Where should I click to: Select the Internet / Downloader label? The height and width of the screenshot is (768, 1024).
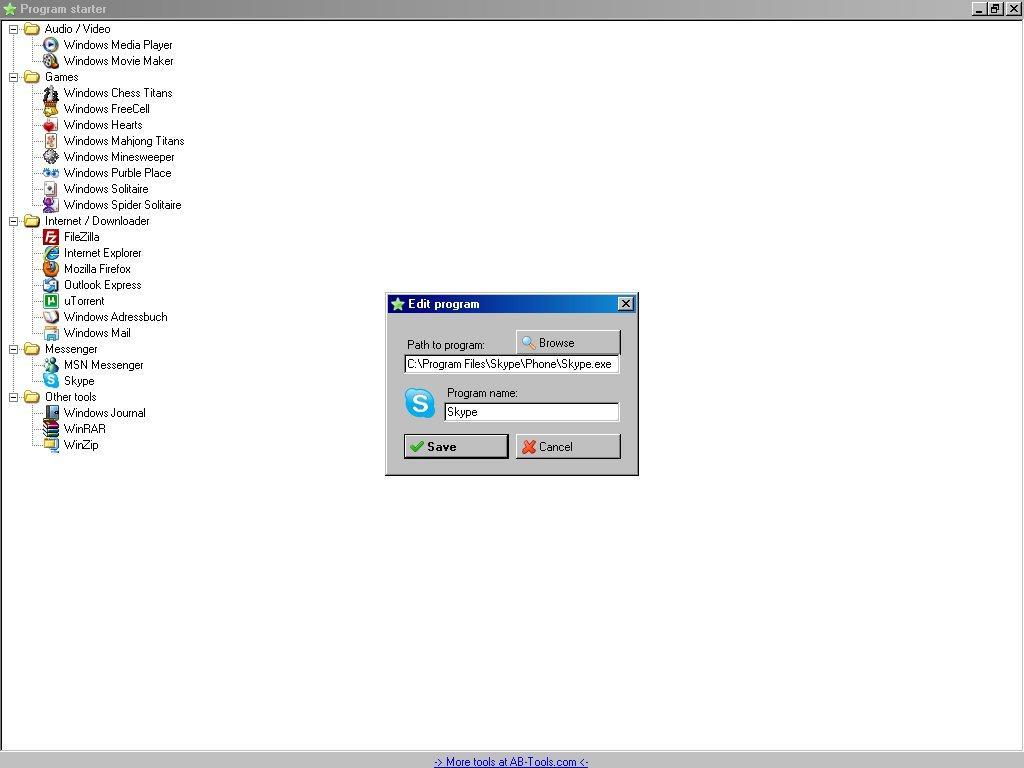tap(97, 221)
